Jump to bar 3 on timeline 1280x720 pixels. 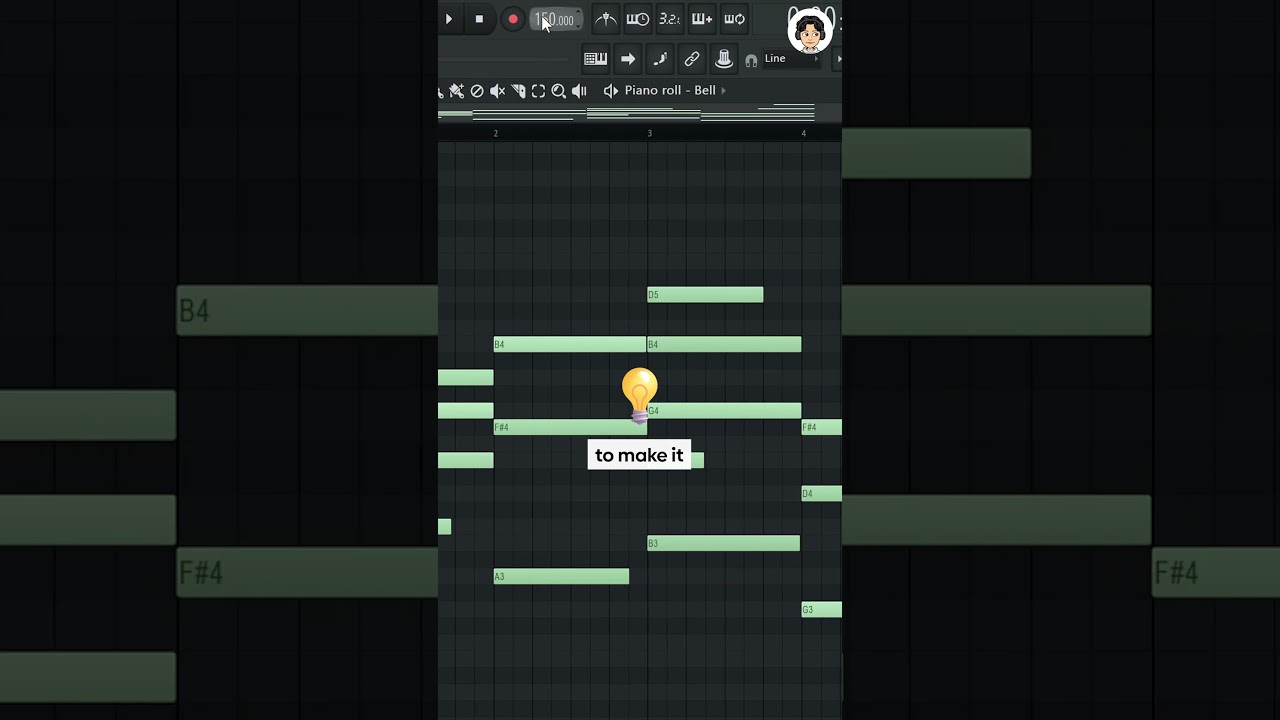click(649, 133)
